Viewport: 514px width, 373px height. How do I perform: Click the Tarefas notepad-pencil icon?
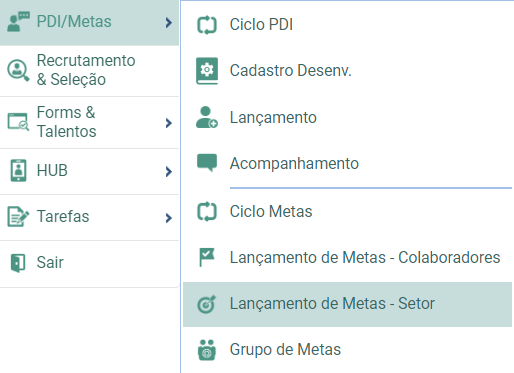coord(18,217)
